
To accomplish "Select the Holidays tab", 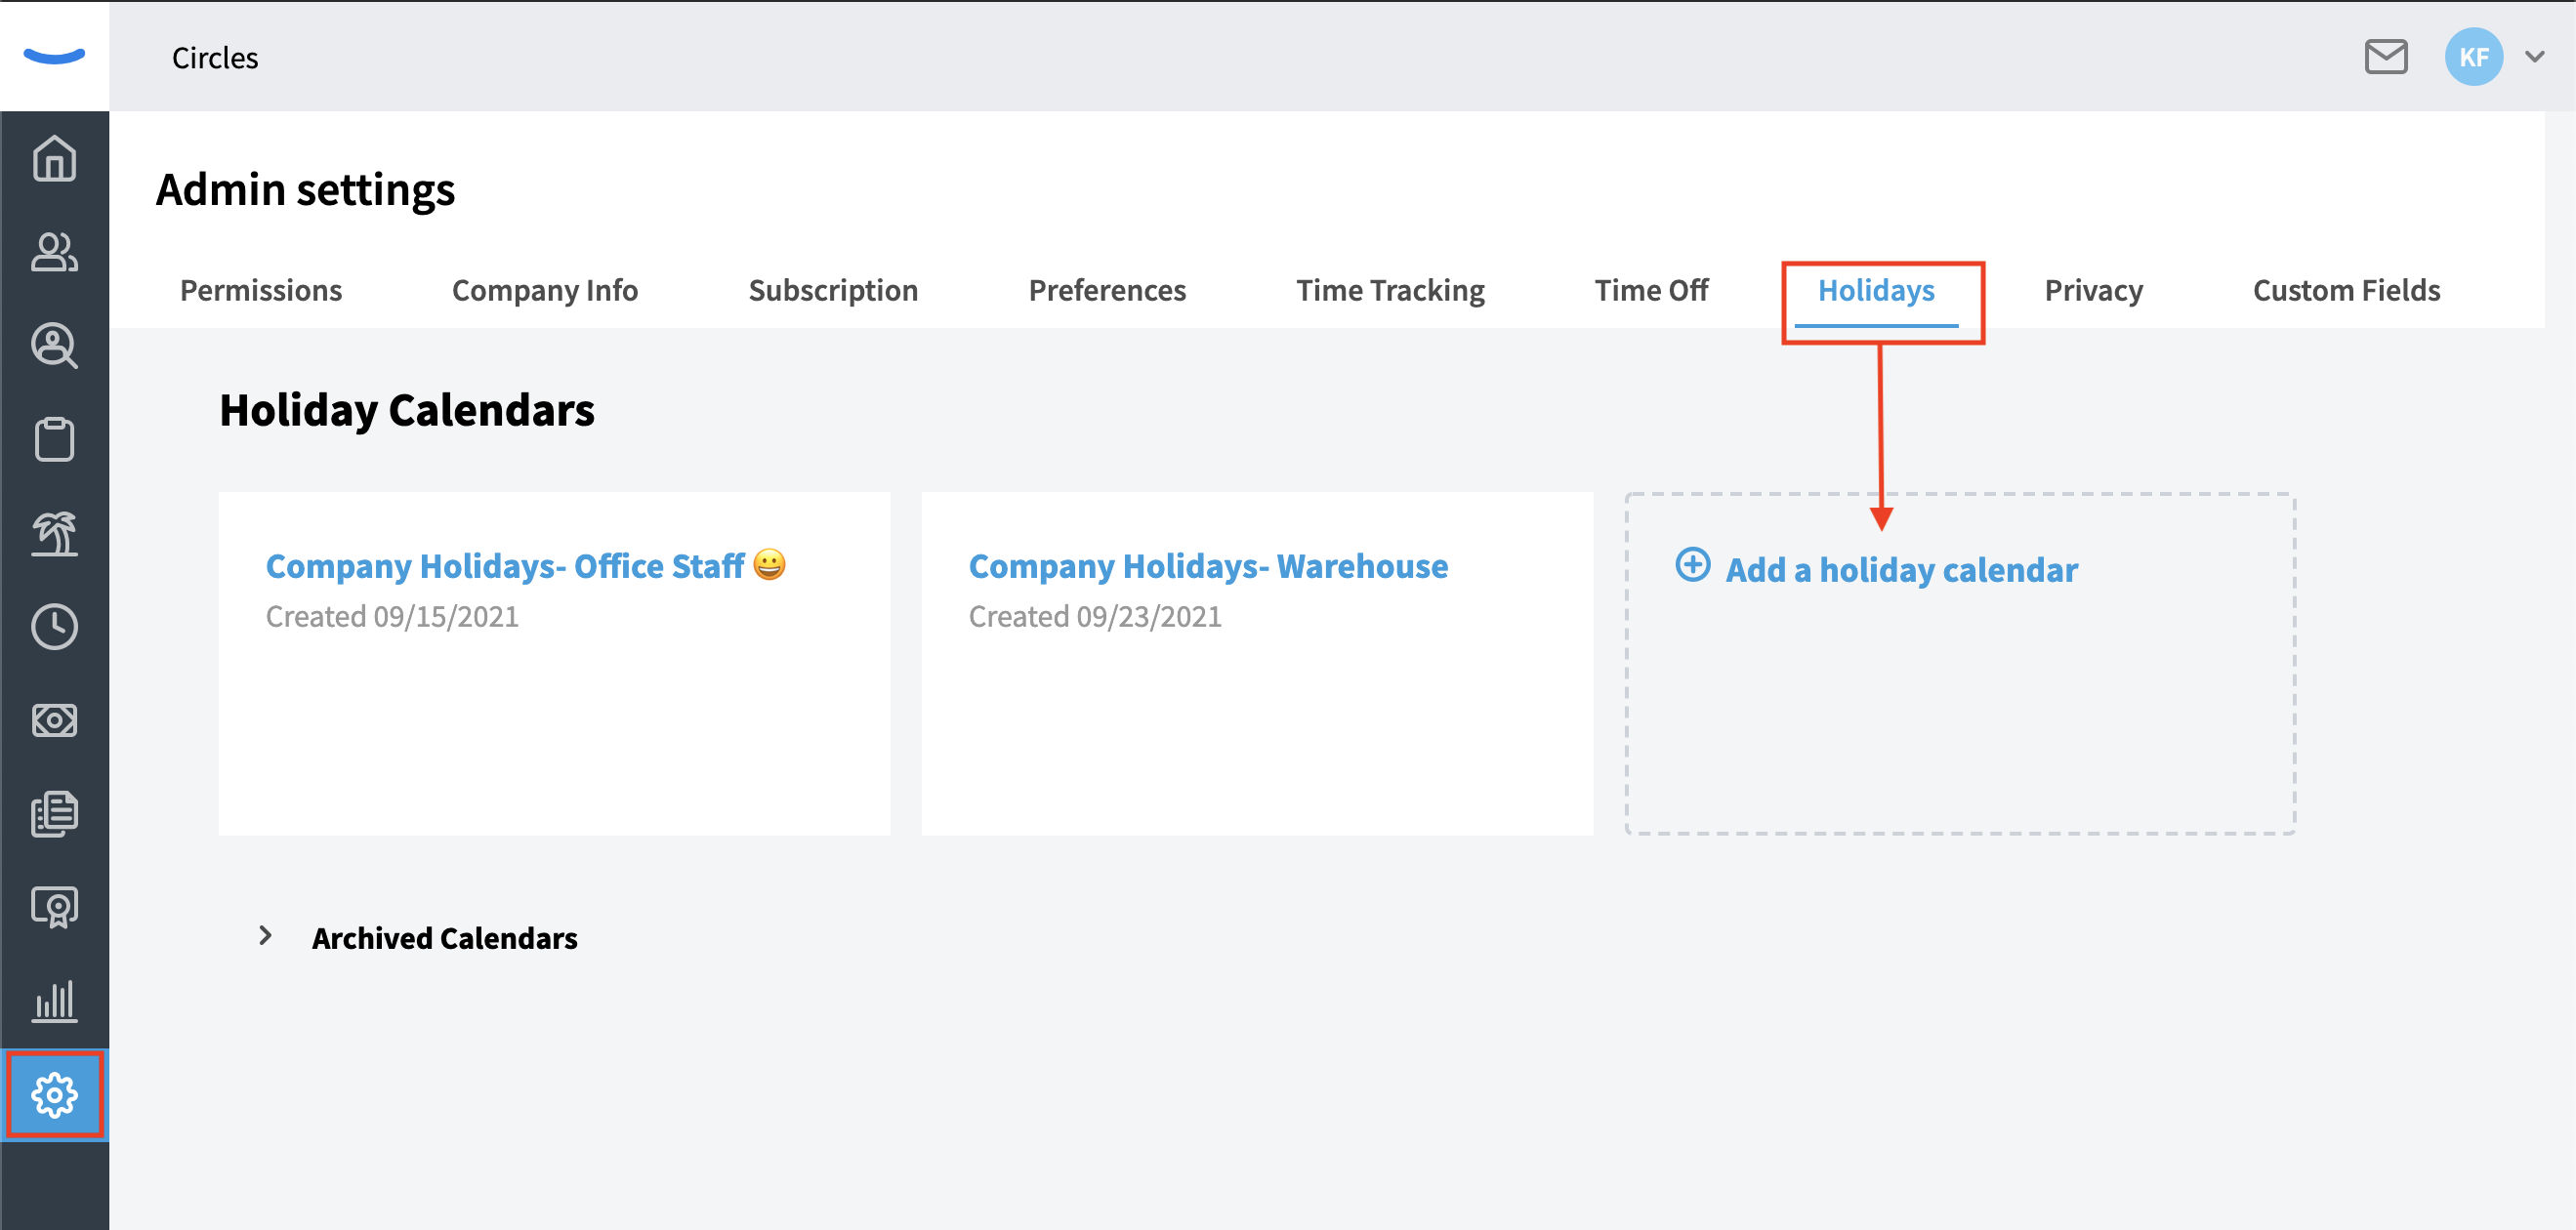I will [1876, 290].
